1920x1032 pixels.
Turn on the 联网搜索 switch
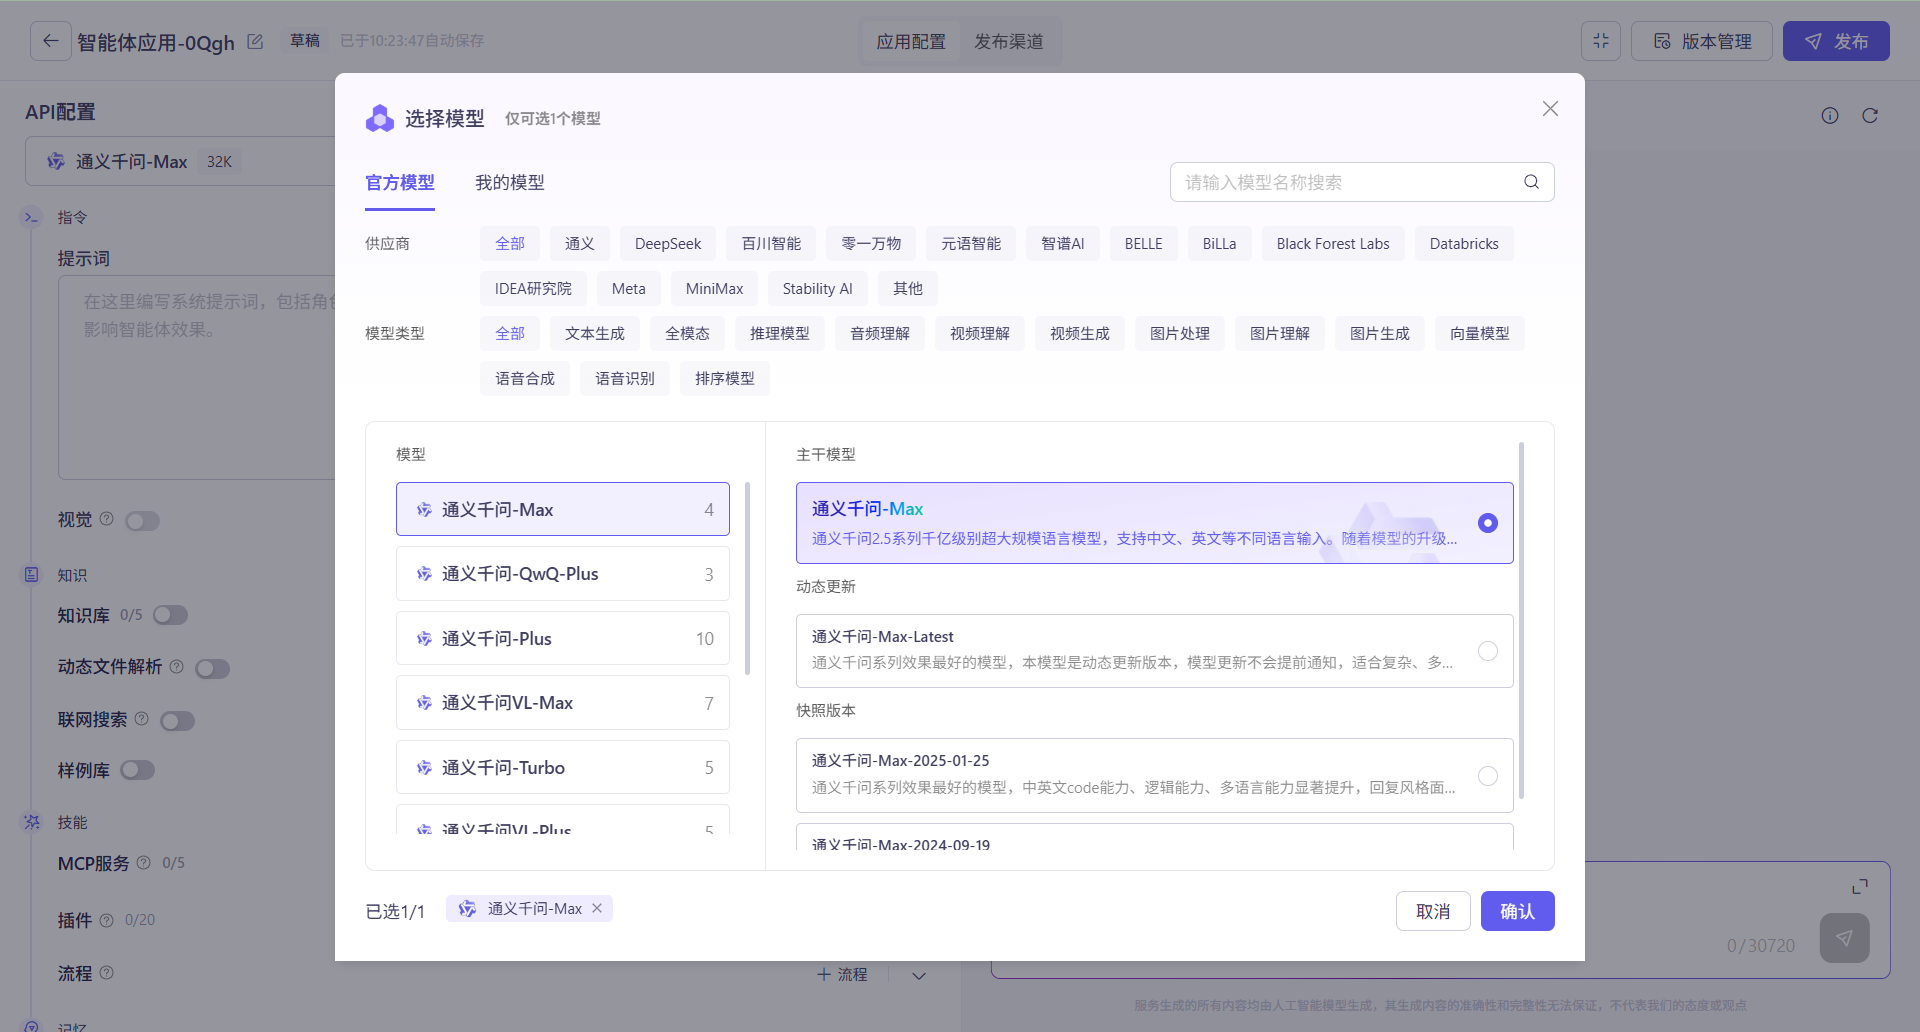(177, 720)
